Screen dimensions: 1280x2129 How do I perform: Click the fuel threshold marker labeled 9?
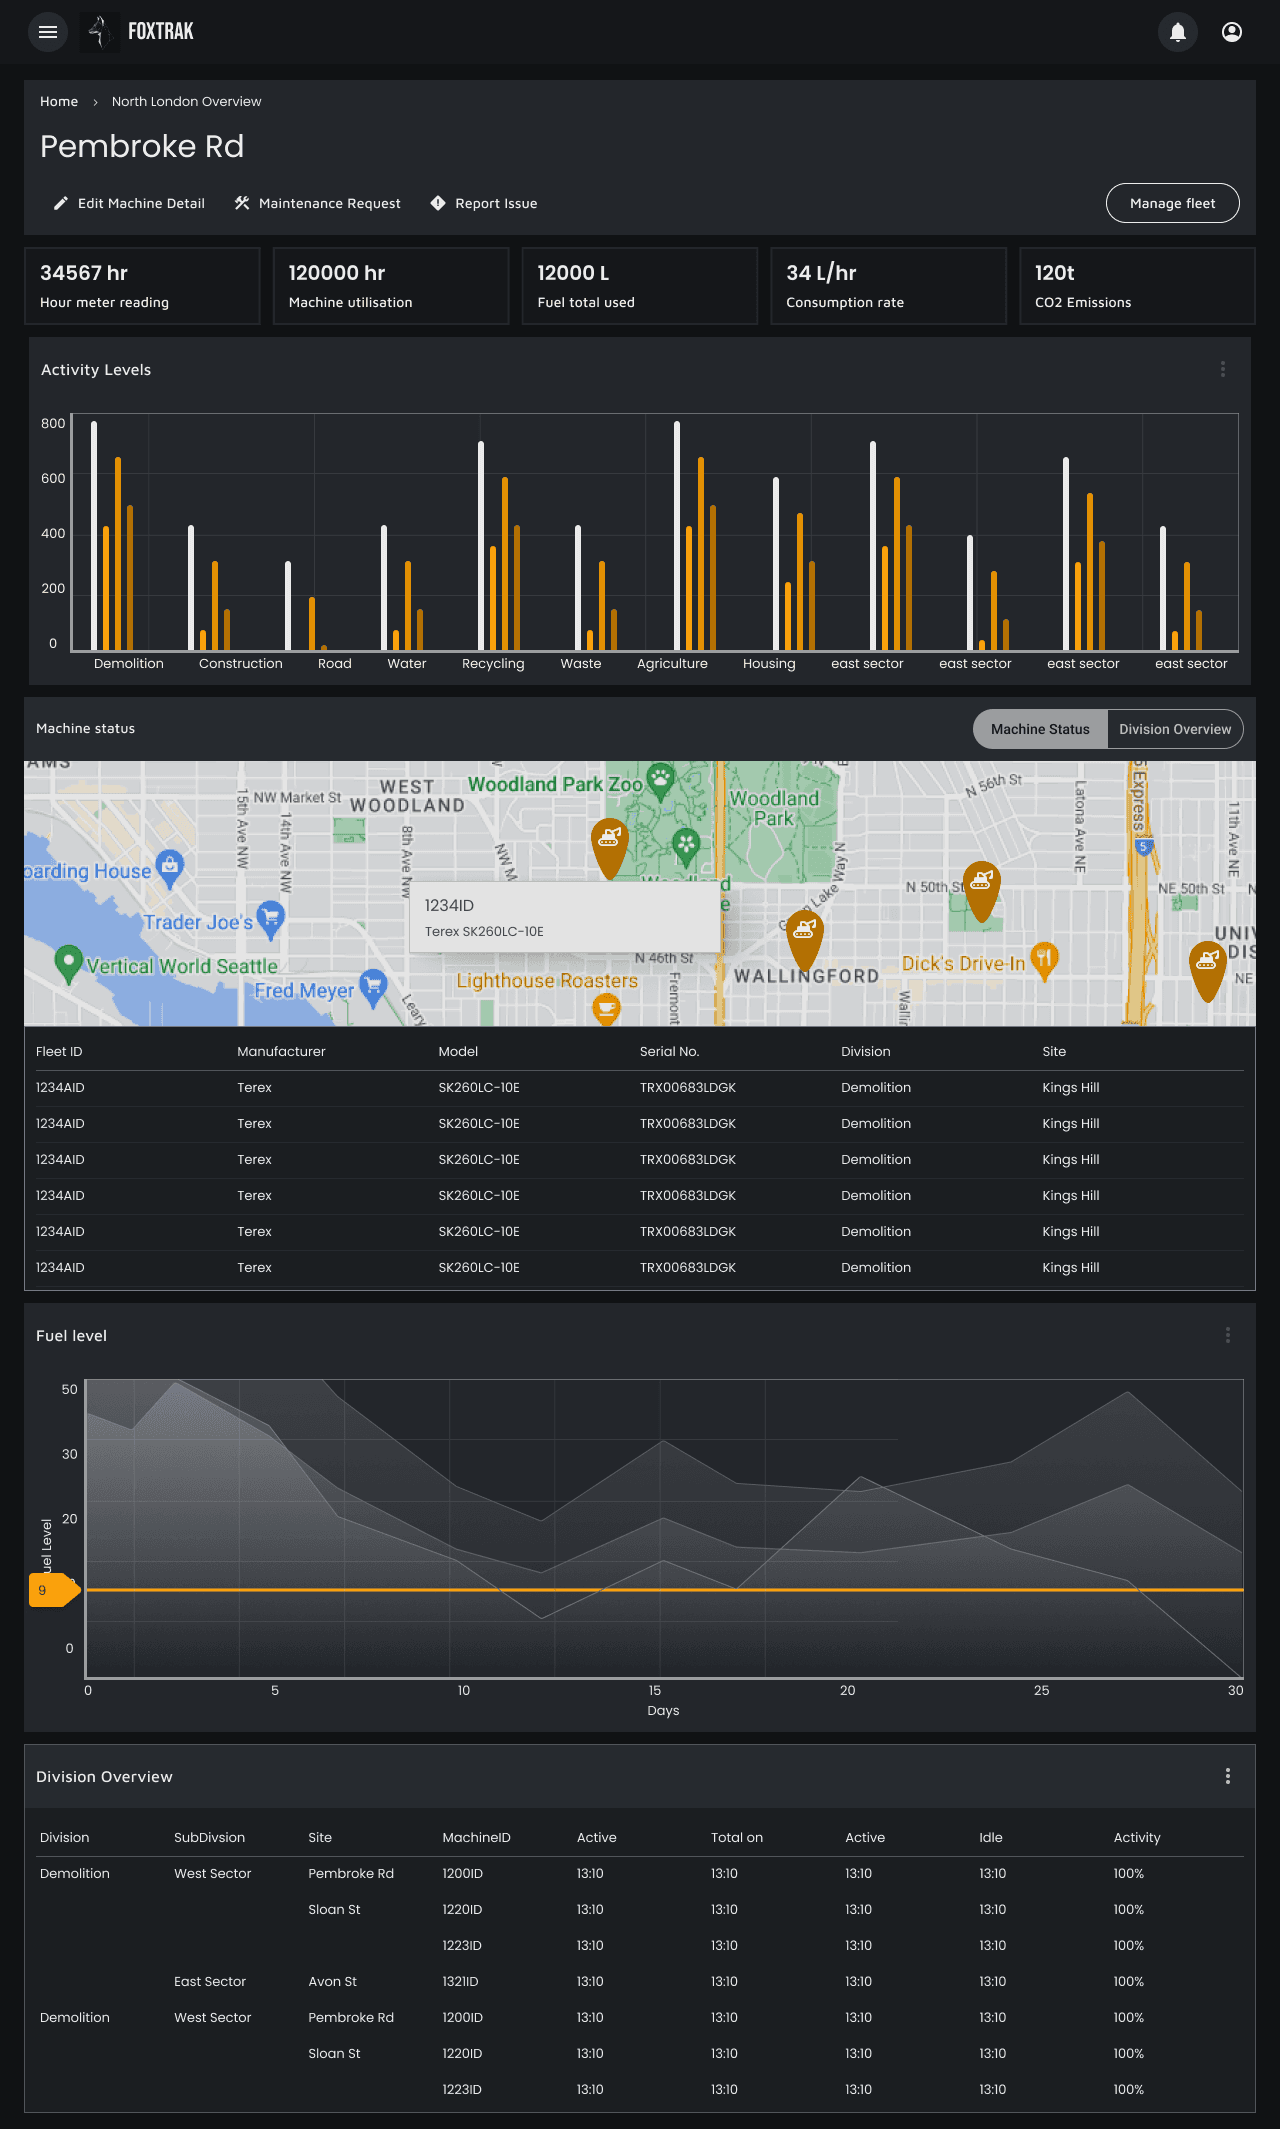pos(54,1590)
